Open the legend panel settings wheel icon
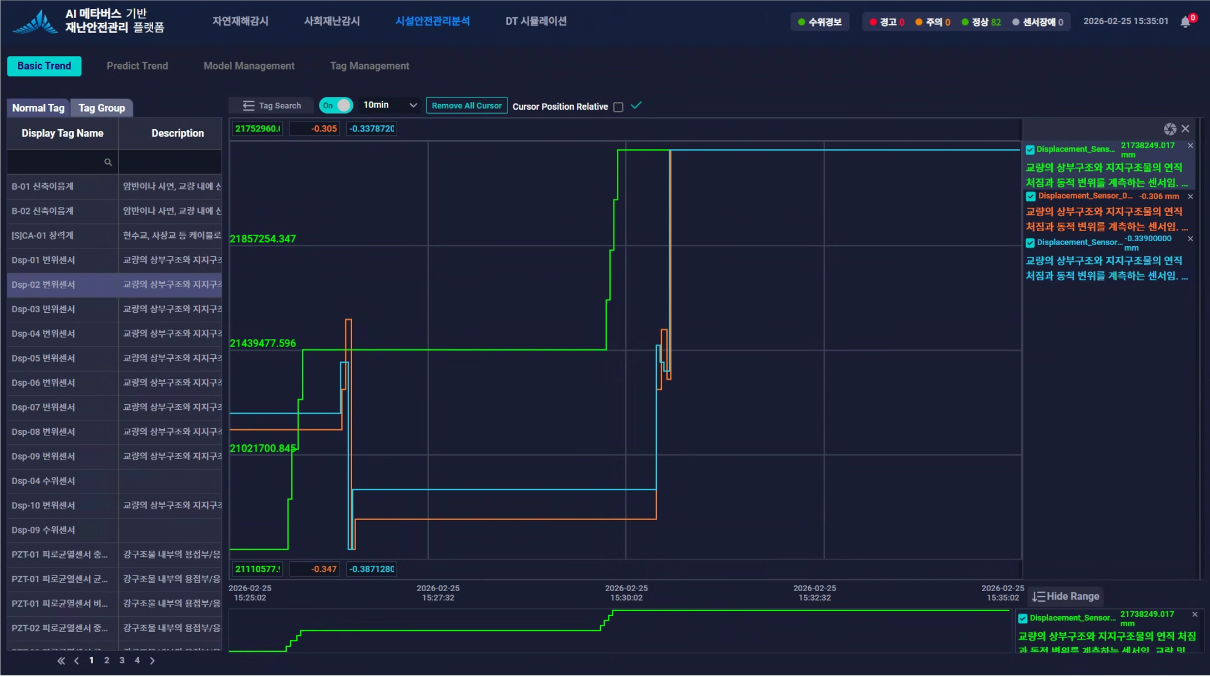Viewport: 1210px width, 677px height. pos(1169,129)
